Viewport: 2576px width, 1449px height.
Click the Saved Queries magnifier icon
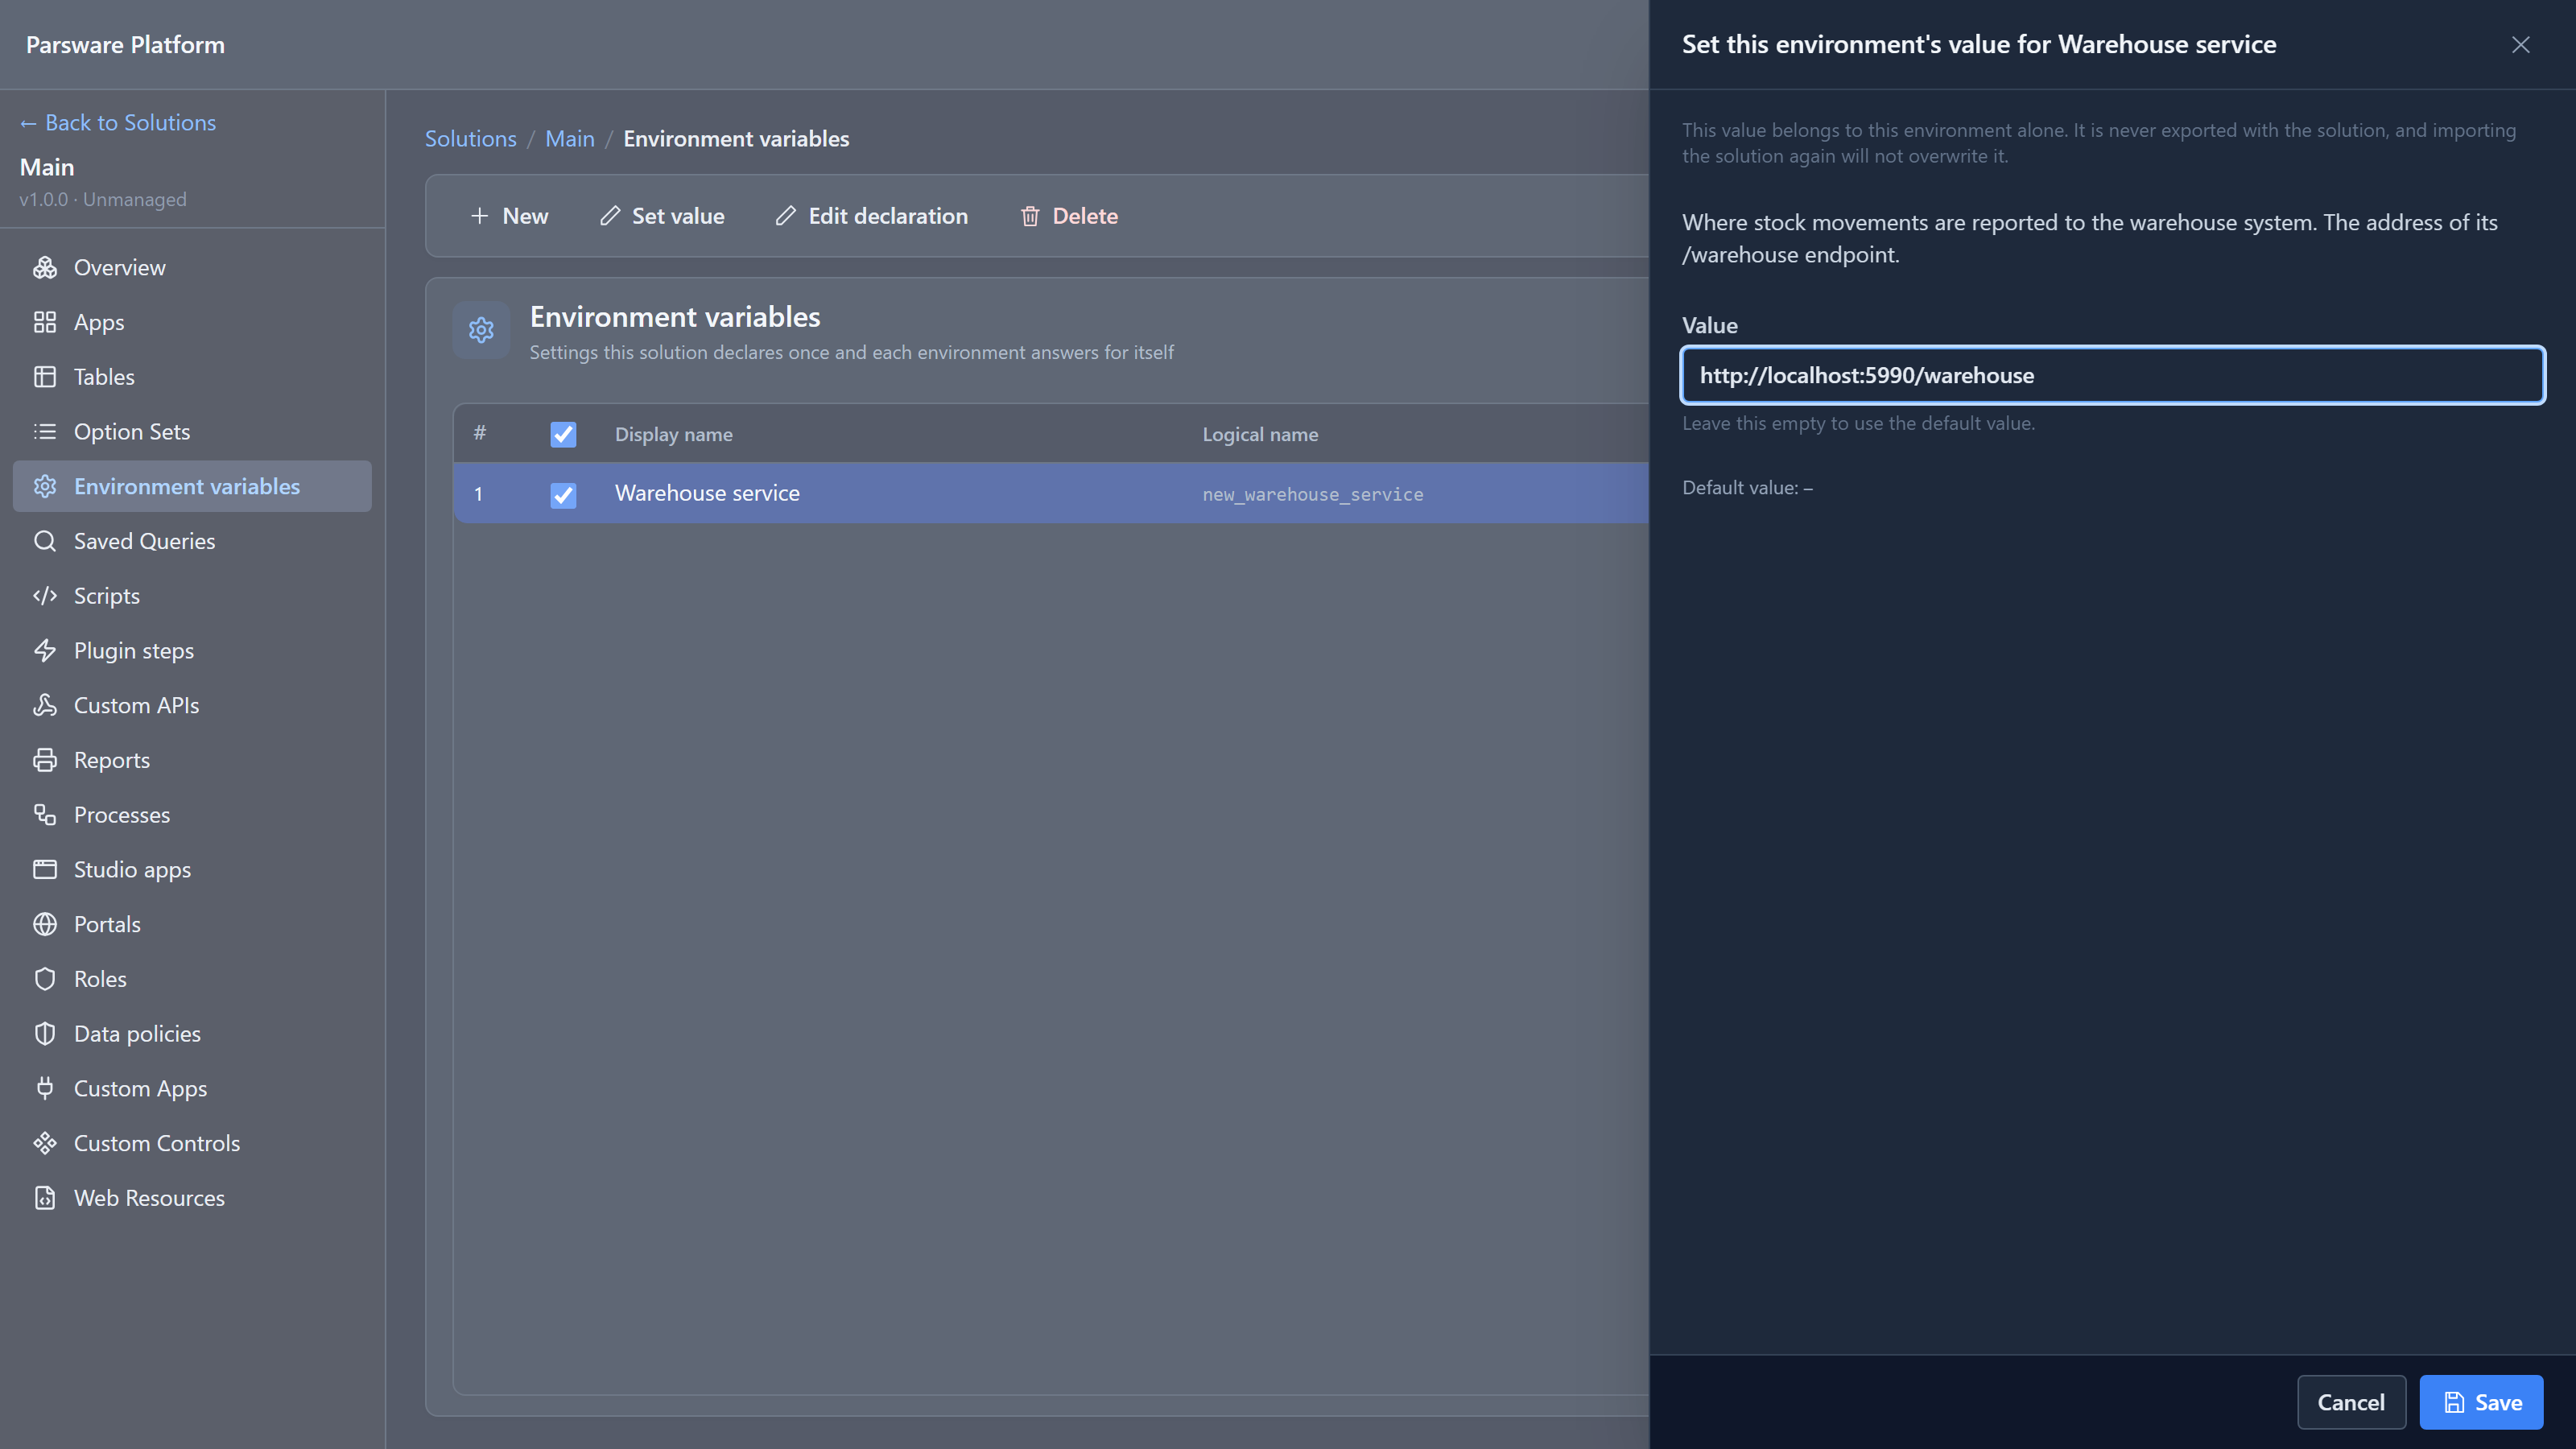tap(45, 541)
